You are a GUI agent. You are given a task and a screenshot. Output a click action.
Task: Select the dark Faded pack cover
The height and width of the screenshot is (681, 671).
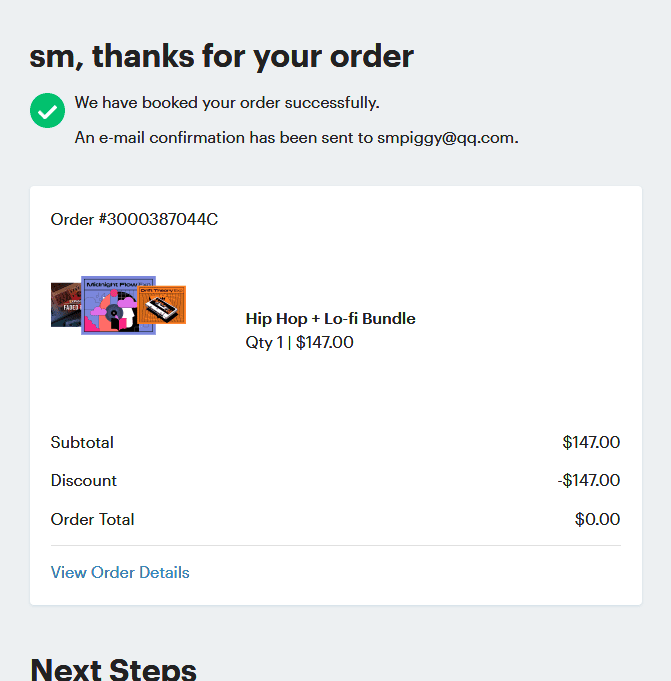pos(65,304)
